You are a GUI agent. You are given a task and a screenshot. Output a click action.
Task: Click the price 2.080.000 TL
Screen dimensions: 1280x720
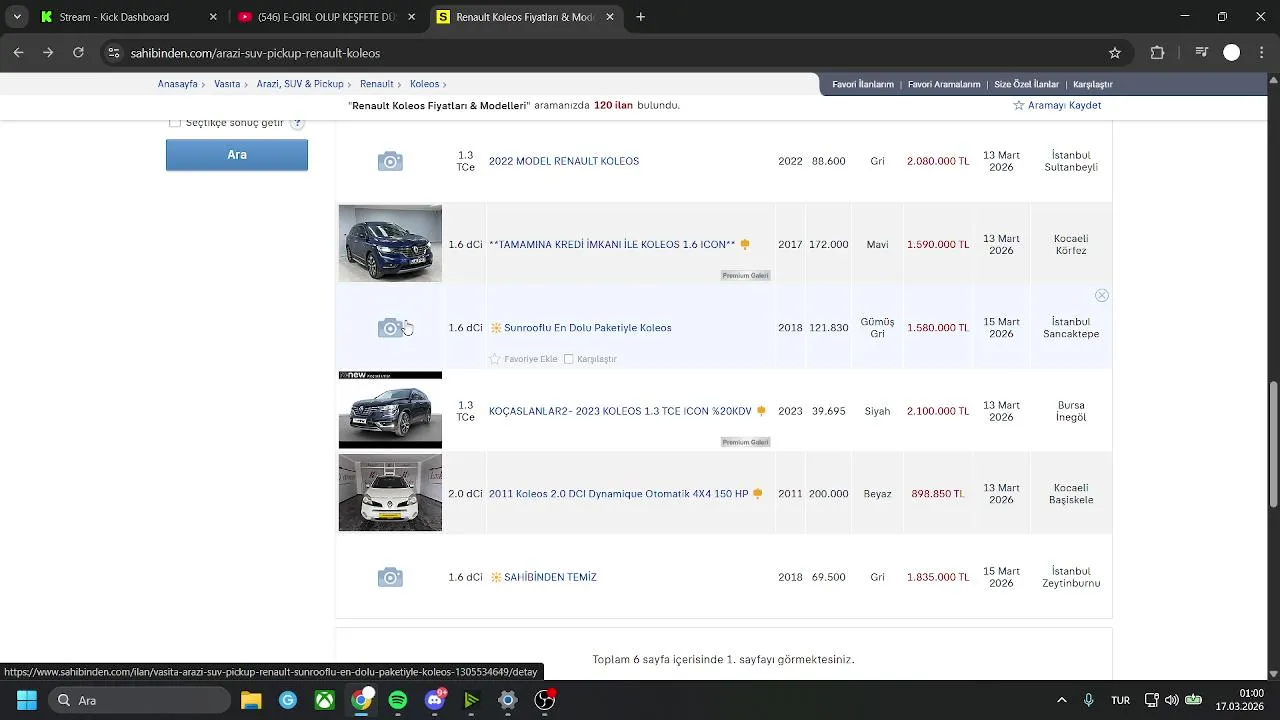click(x=938, y=161)
